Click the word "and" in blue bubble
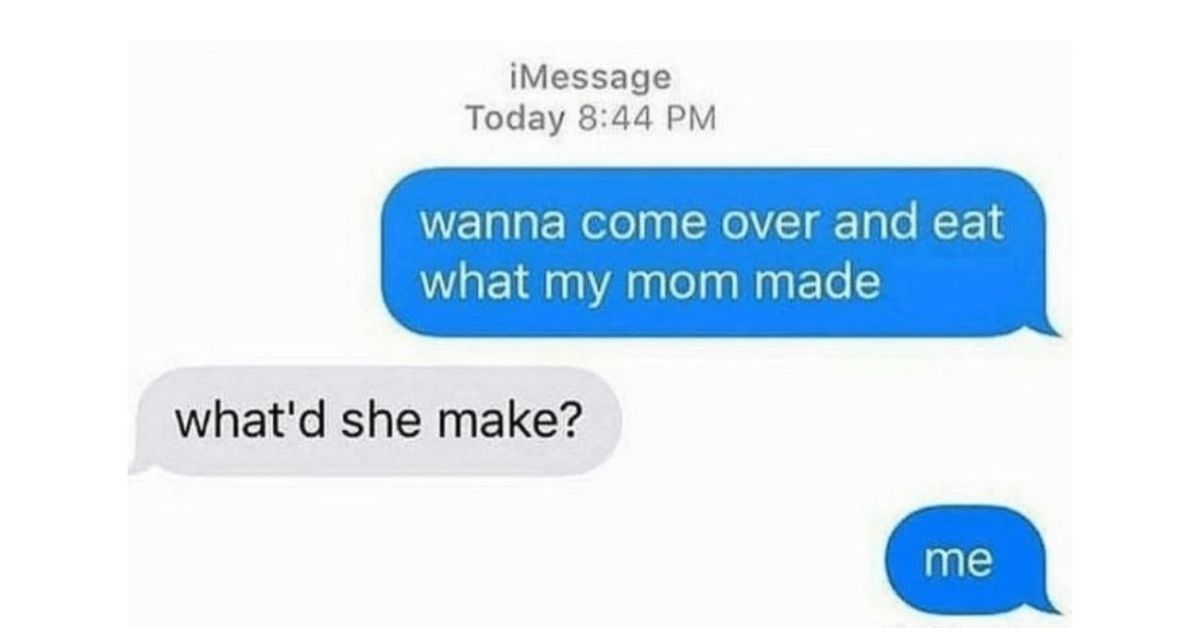This screenshot has width=1200, height=628. point(876,222)
